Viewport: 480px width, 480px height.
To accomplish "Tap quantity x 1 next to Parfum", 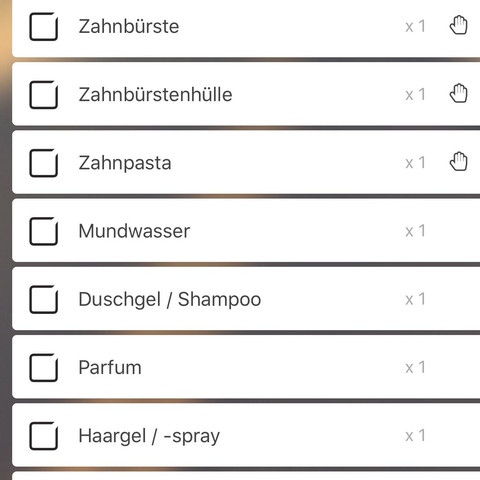I will [x=415, y=367].
